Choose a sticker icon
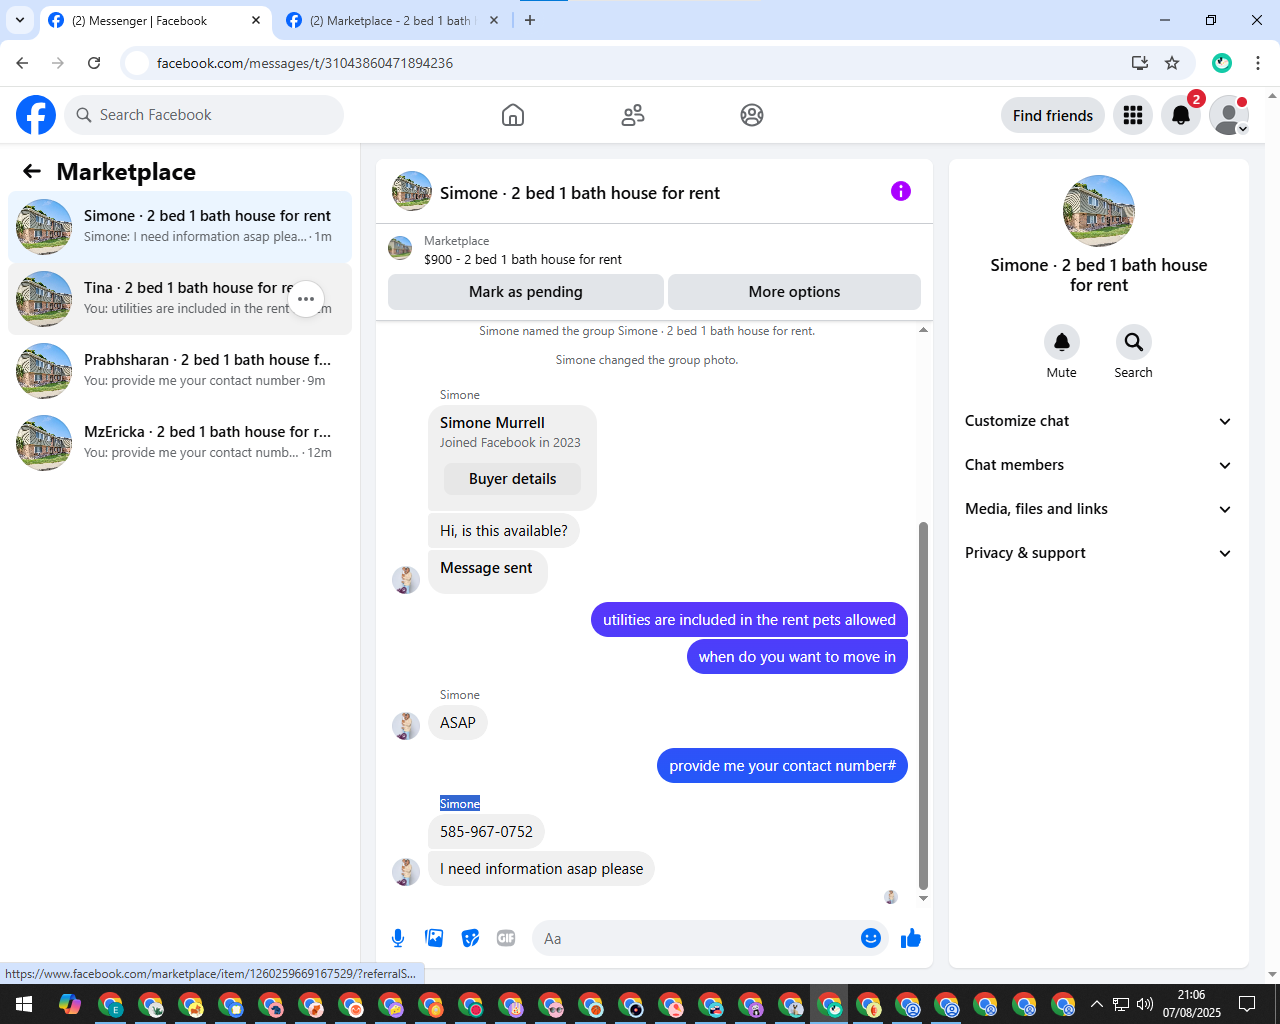 point(470,938)
